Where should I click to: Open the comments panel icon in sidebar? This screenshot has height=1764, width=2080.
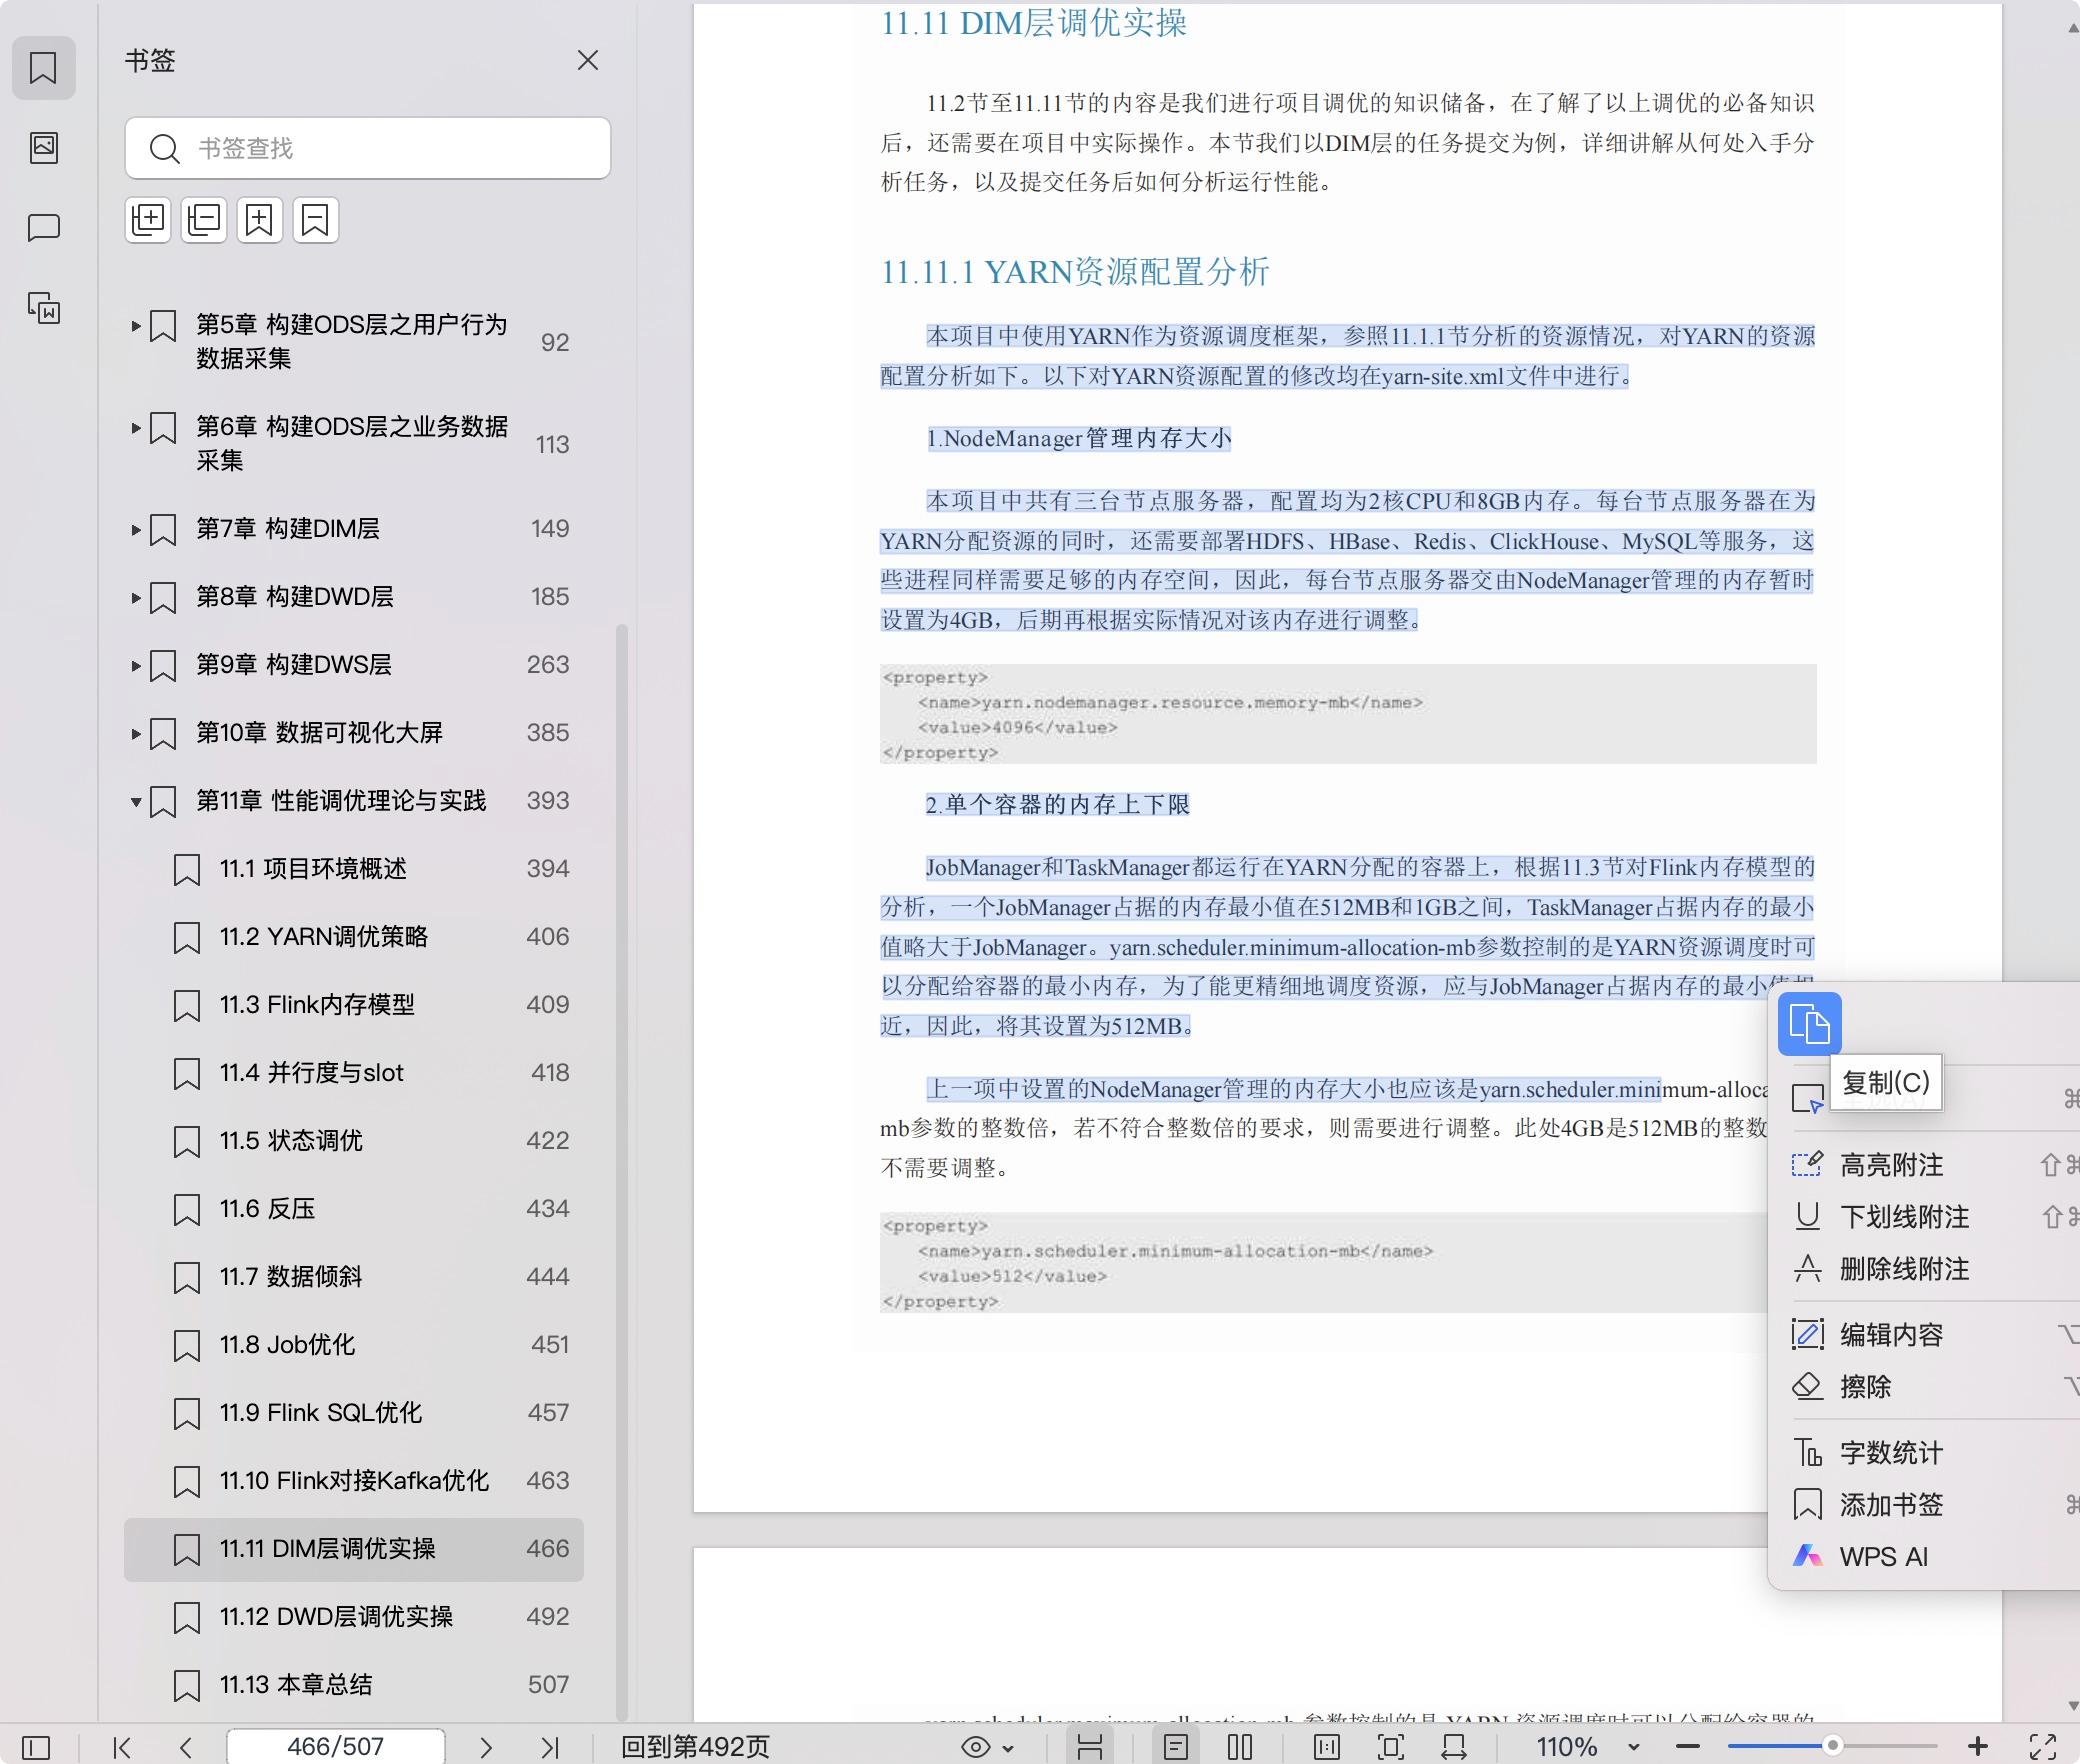click(44, 228)
